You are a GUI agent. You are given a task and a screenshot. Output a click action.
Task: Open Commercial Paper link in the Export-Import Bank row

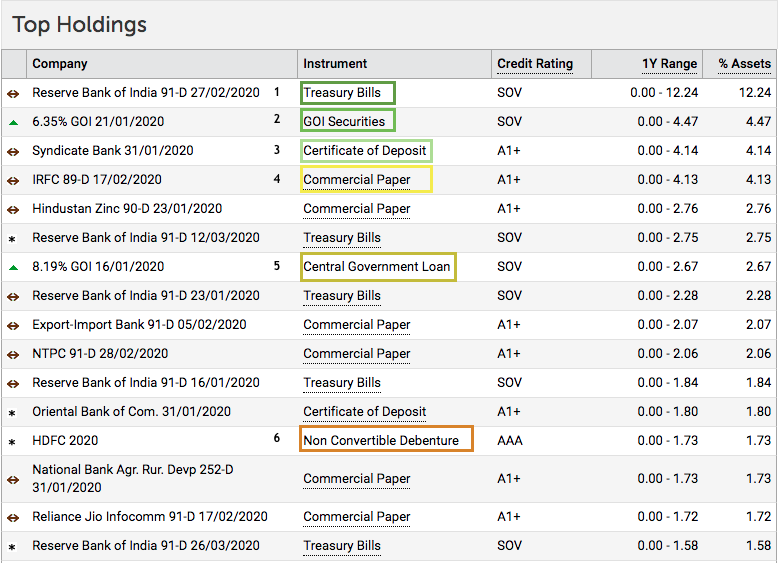point(357,324)
